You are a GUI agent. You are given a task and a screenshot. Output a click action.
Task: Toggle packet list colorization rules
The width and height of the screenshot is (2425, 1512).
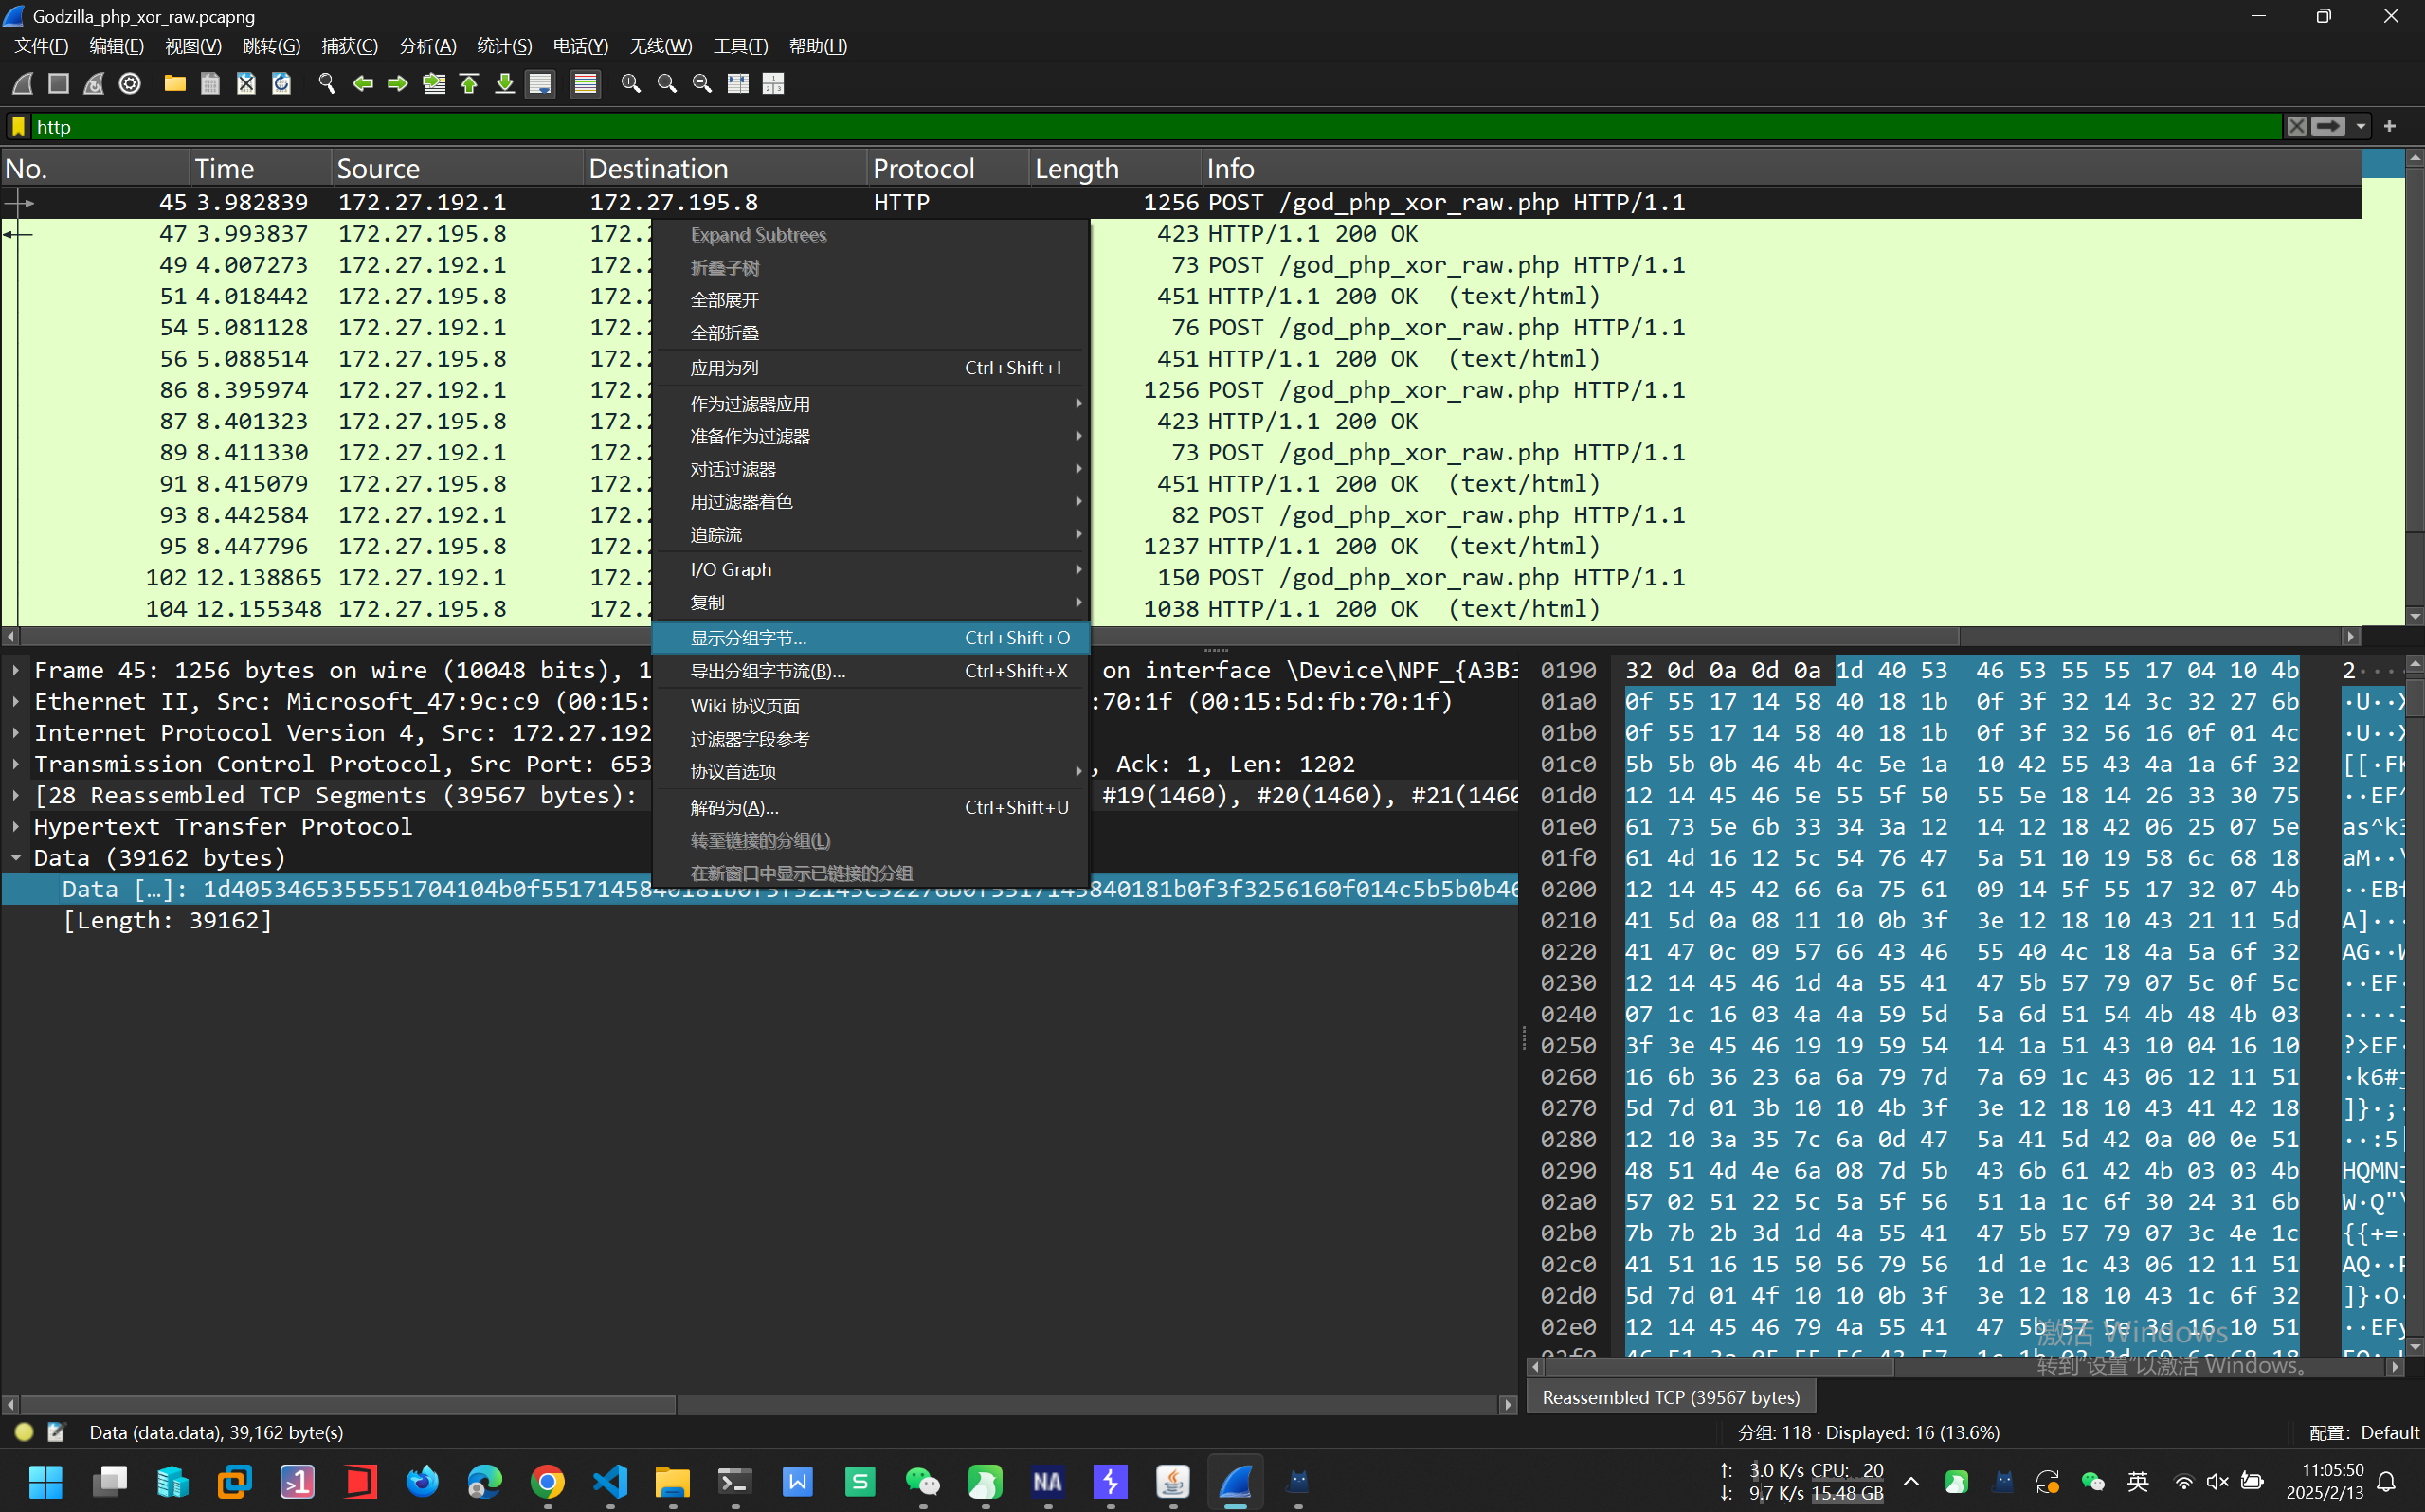point(585,84)
